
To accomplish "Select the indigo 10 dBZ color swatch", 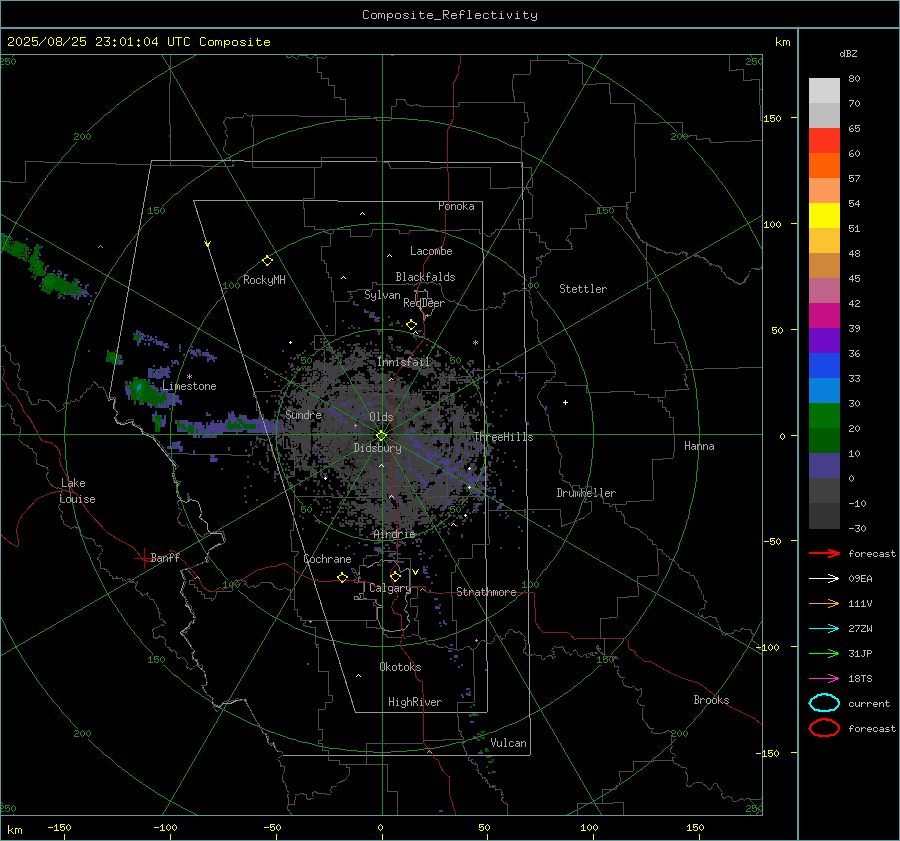I will coord(824,466).
